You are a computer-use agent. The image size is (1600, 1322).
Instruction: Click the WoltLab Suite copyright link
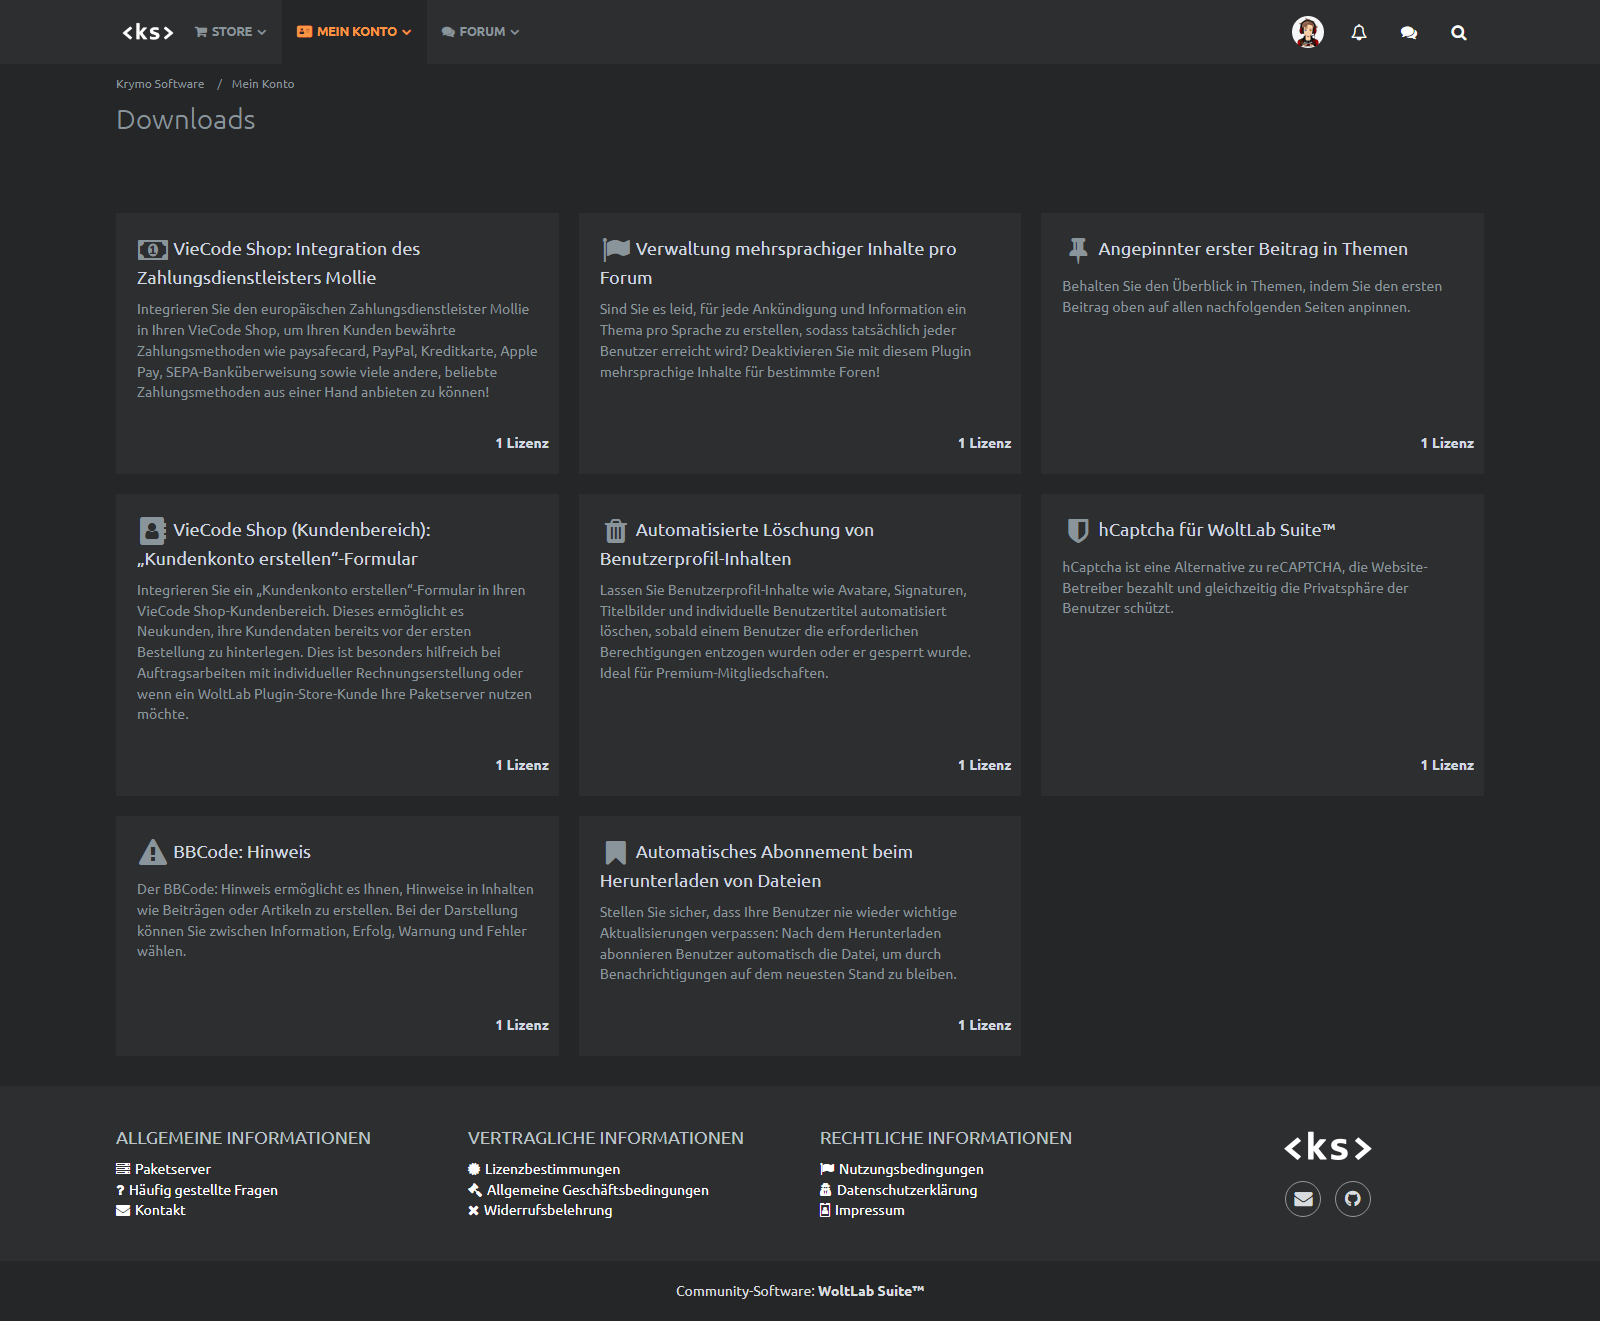[870, 1291]
